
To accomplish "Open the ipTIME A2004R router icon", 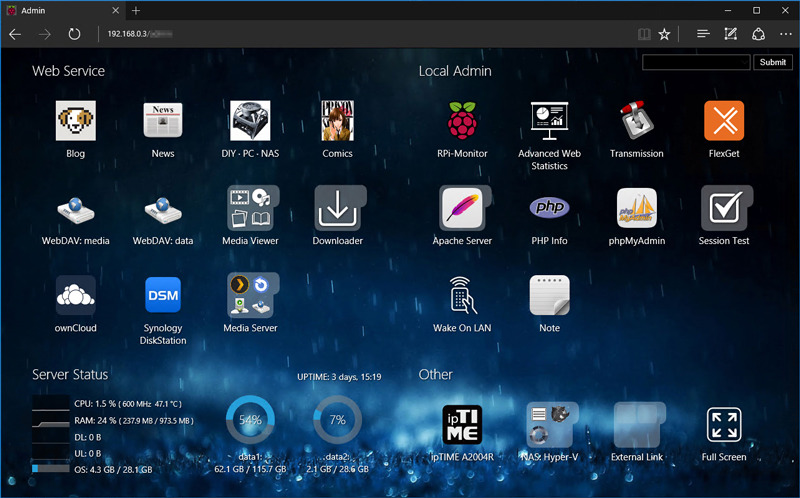I will point(462,425).
